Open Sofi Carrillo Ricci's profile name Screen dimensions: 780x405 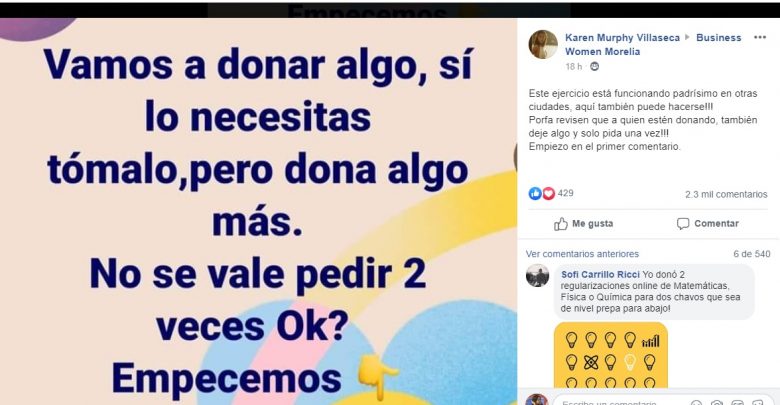pyautogui.click(x=600, y=275)
